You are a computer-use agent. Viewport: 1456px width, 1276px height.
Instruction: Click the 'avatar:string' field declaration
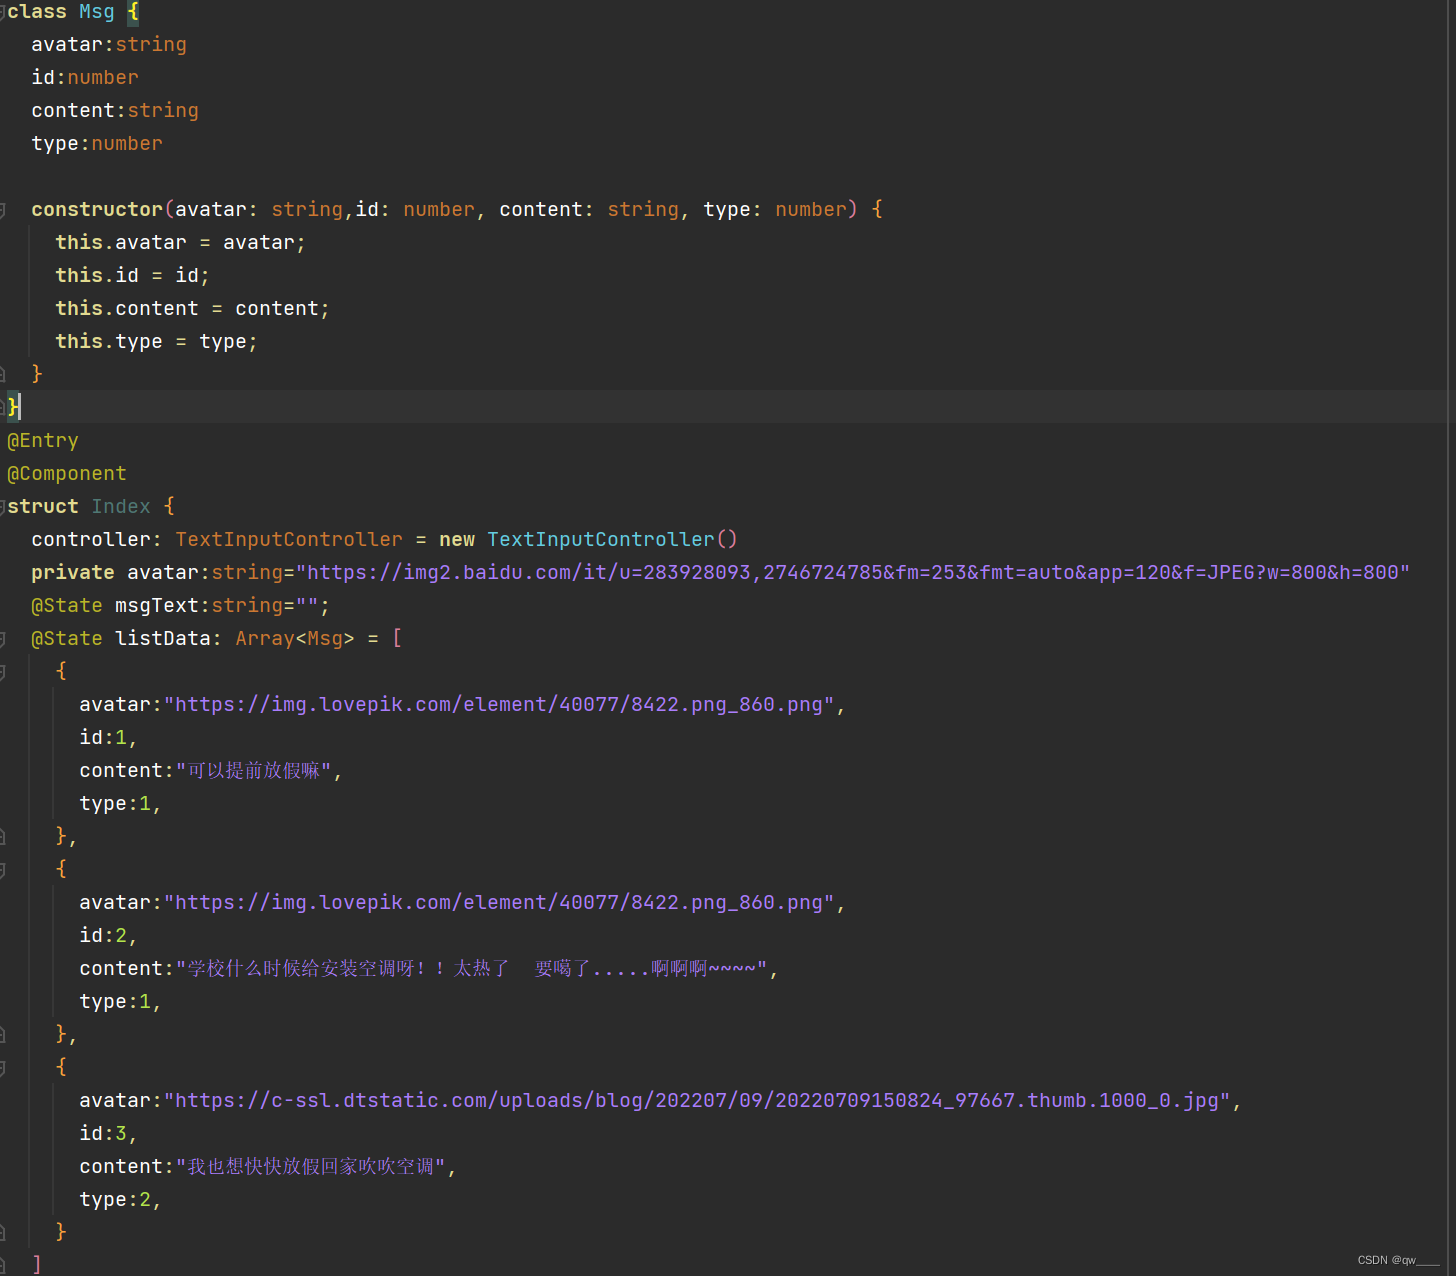[109, 45]
